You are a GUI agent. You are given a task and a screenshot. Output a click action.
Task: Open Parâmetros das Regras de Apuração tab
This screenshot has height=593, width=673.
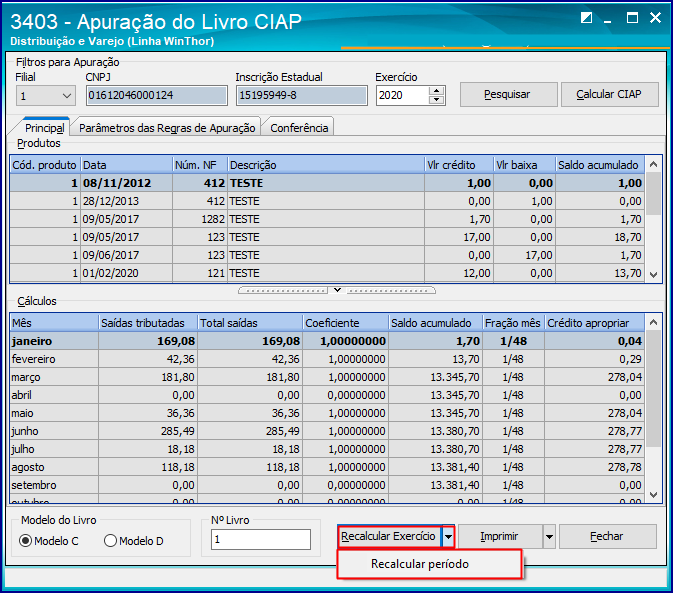(x=167, y=128)
